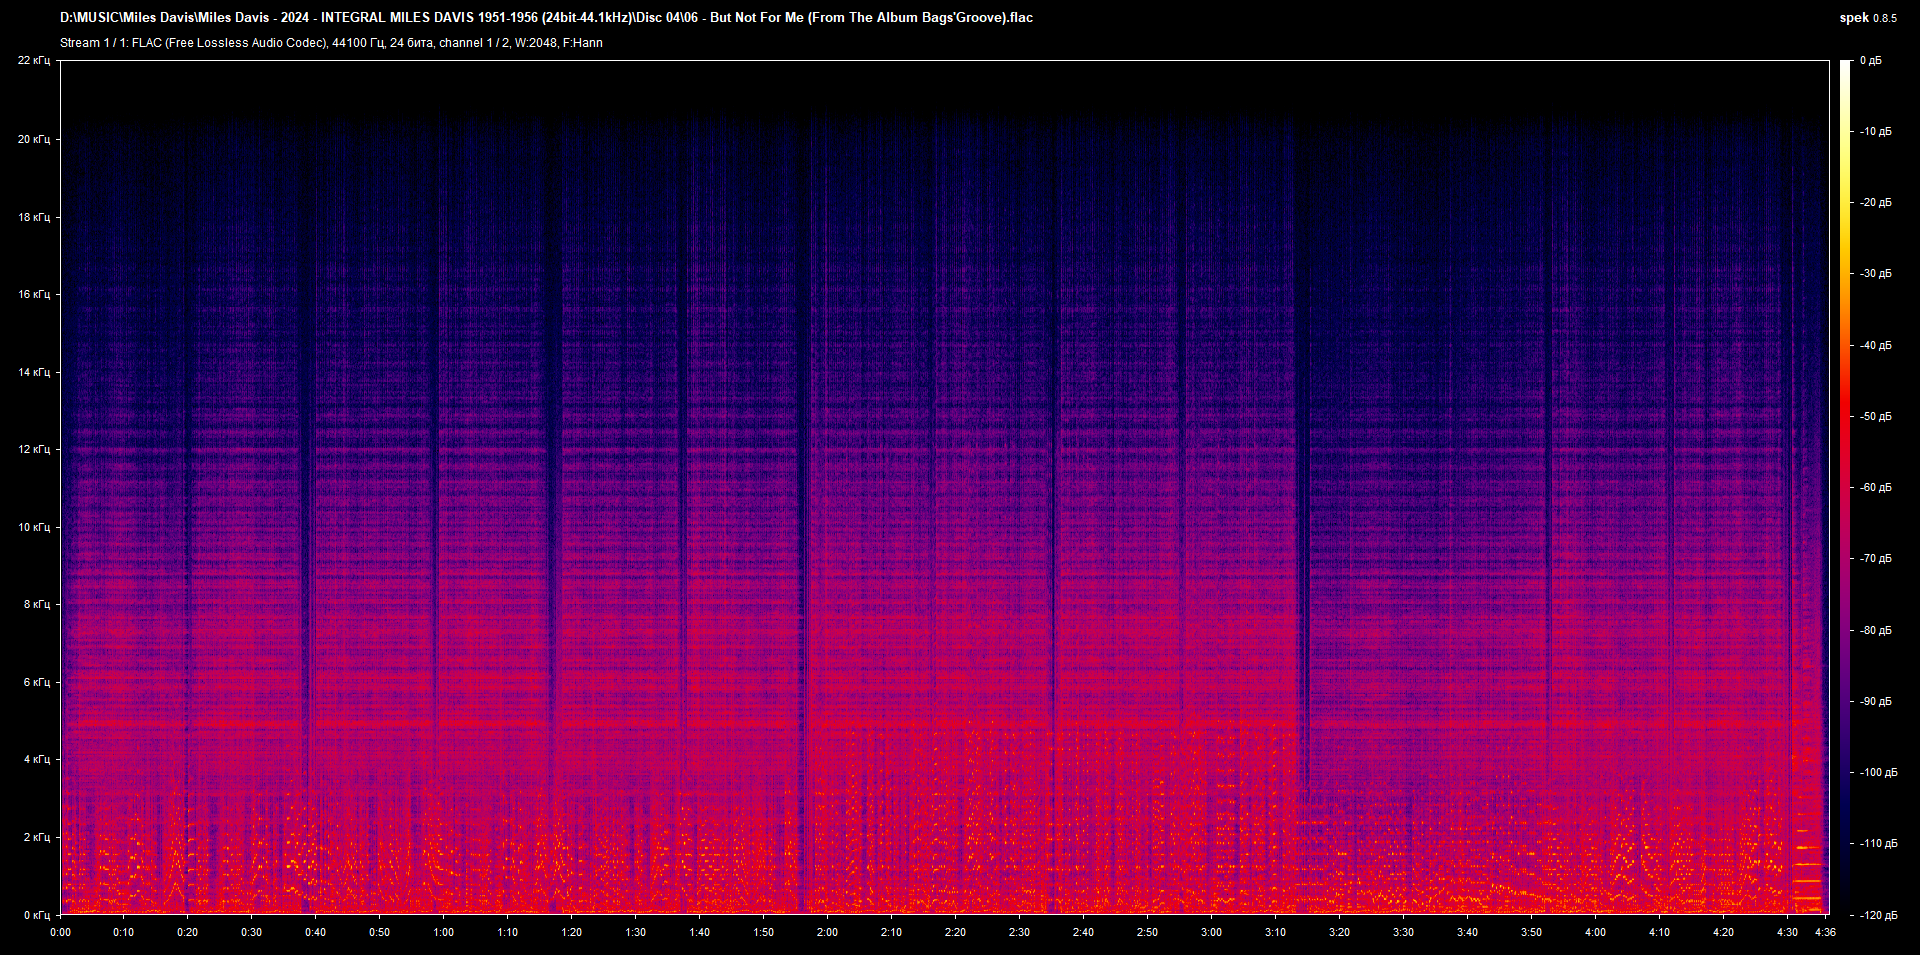The image size is (1920, 955).
Task: Click the '0 кГц' frequency label
Action: [37, 915]
